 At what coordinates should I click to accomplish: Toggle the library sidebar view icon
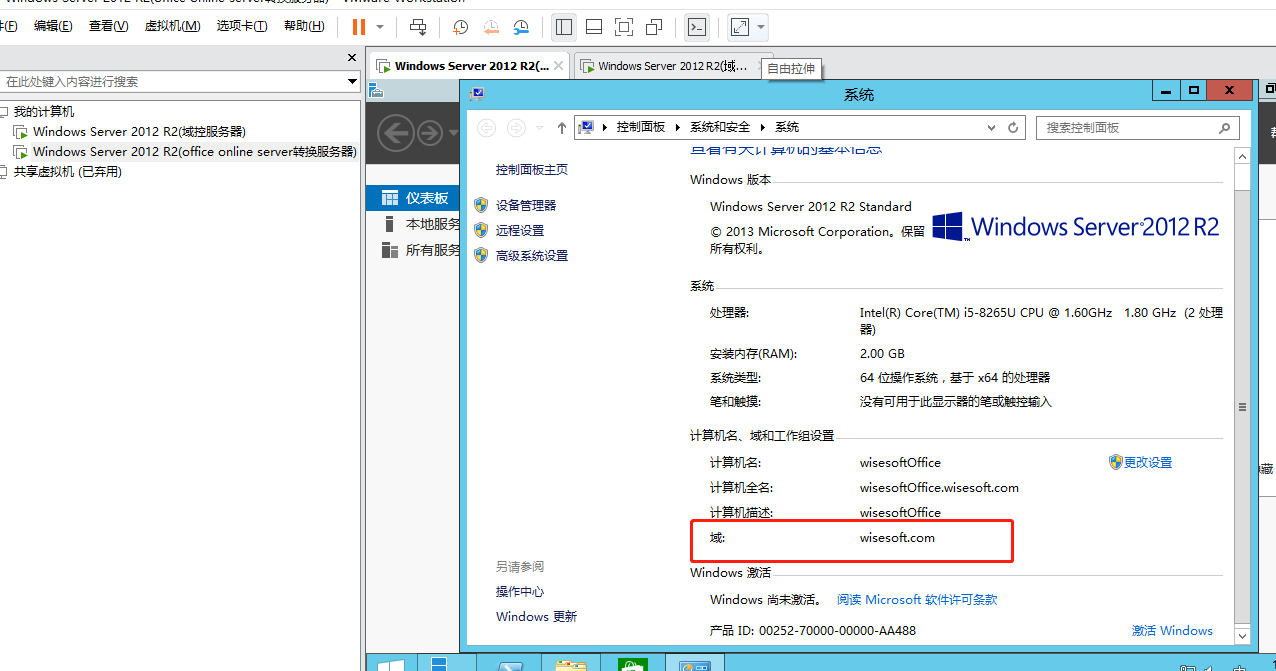(x=564, y=27)
